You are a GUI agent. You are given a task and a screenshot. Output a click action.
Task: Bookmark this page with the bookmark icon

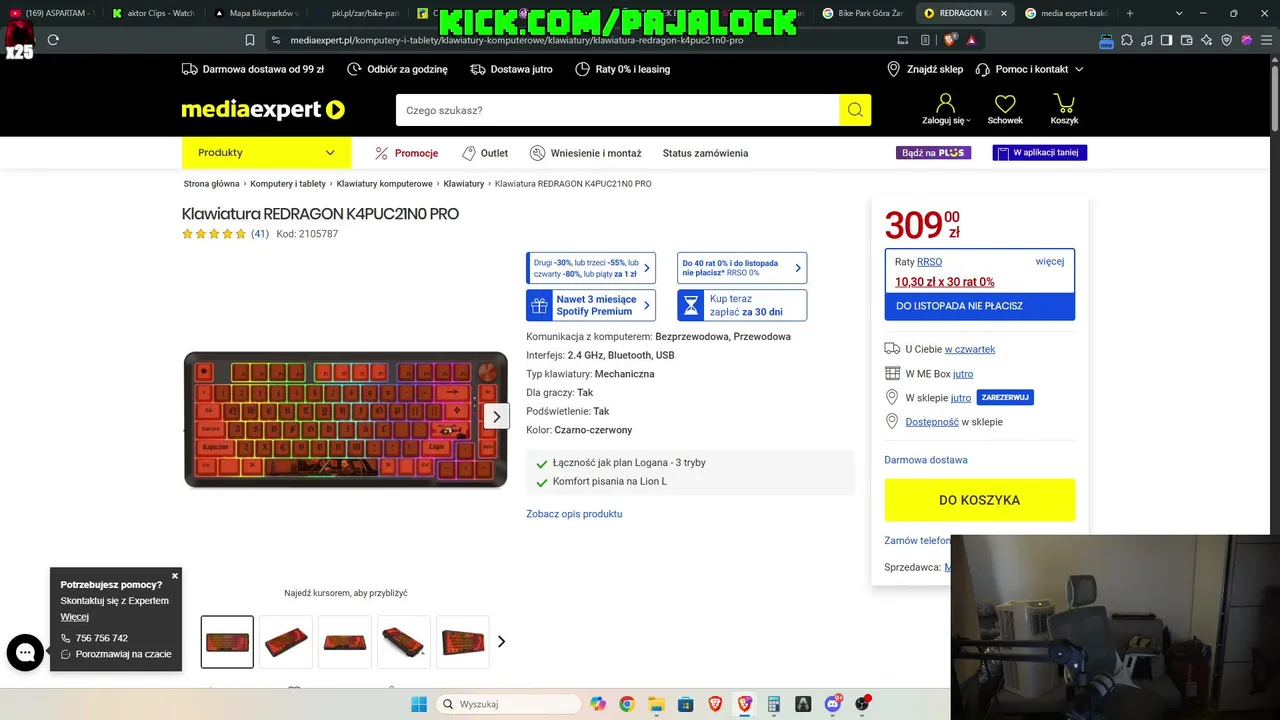[x=250, y=40]
